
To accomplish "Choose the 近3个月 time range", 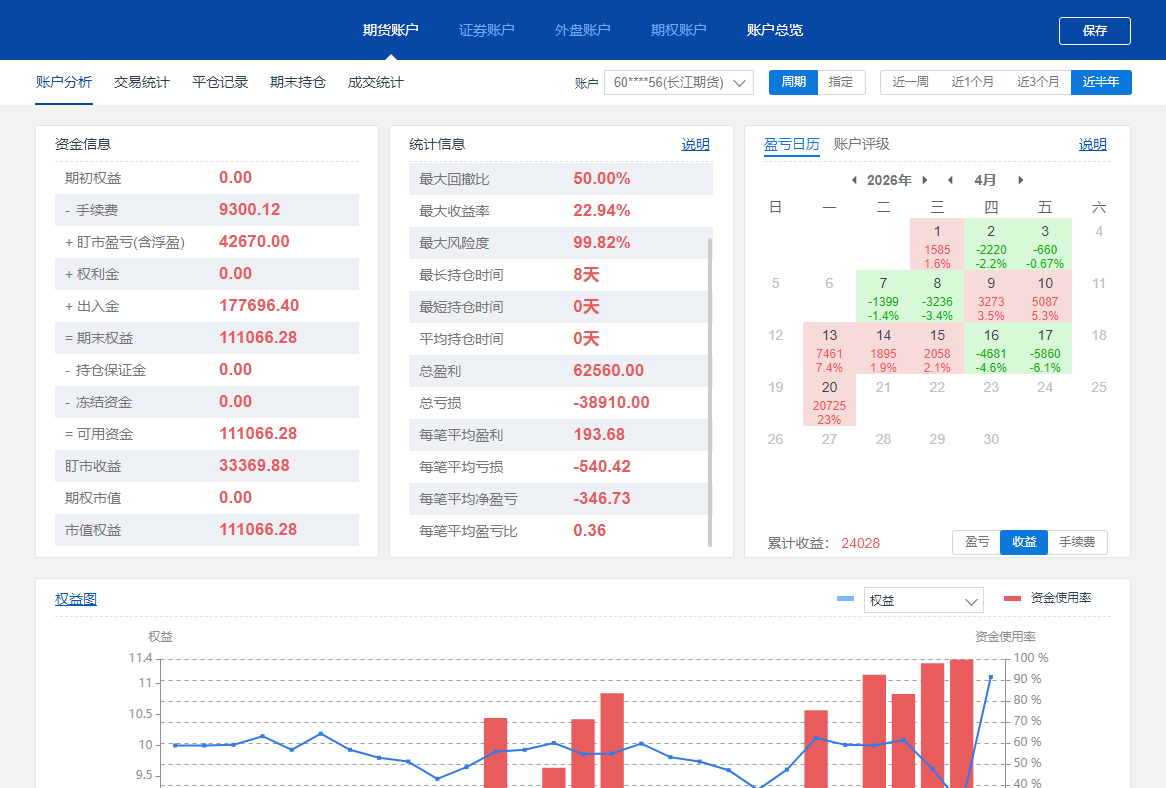I will pyautogui.click(x=1038, y=82).
